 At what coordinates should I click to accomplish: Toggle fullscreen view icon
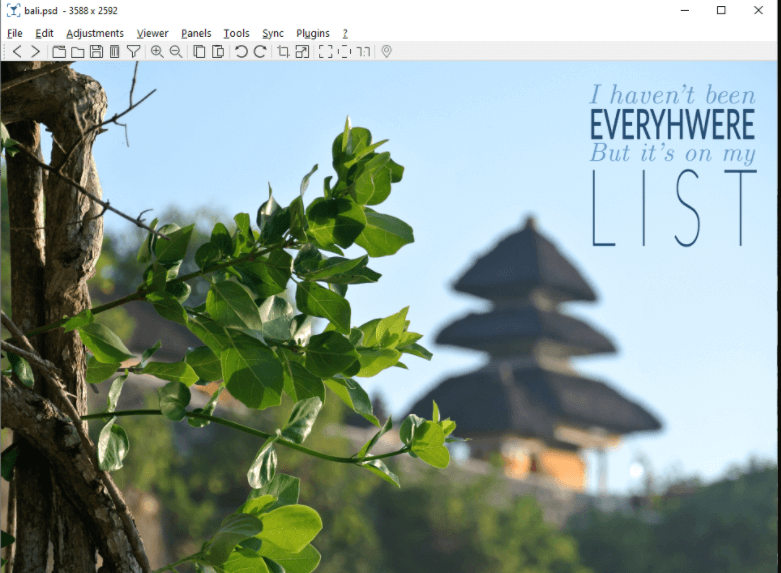pos(325,51)
